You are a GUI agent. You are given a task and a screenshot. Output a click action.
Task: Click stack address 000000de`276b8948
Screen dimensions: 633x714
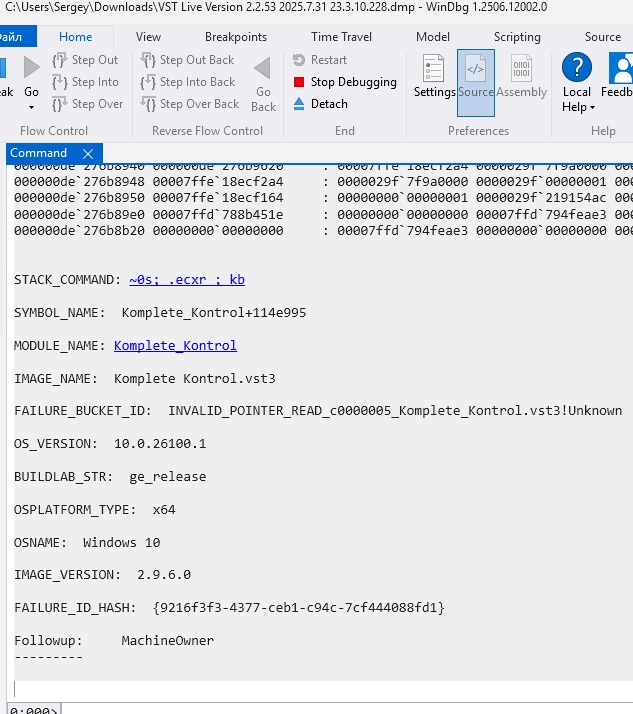(x=79, y=182)
